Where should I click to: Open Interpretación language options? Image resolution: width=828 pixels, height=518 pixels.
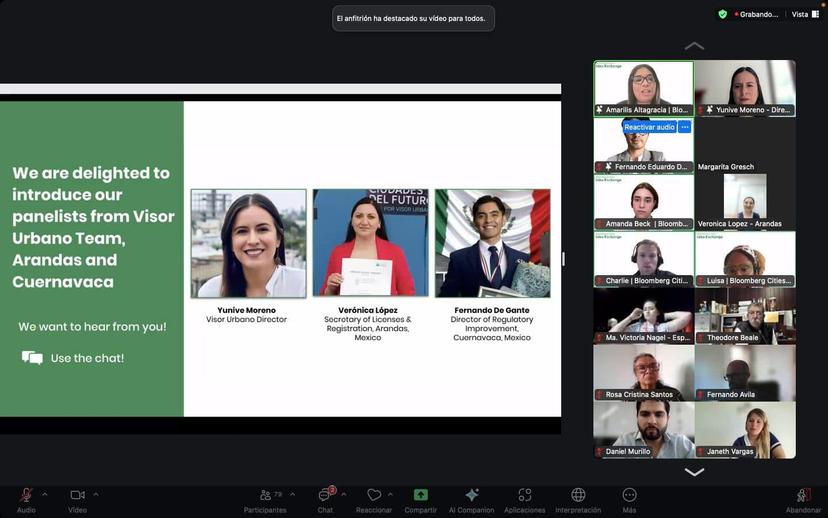coord(578,496)
